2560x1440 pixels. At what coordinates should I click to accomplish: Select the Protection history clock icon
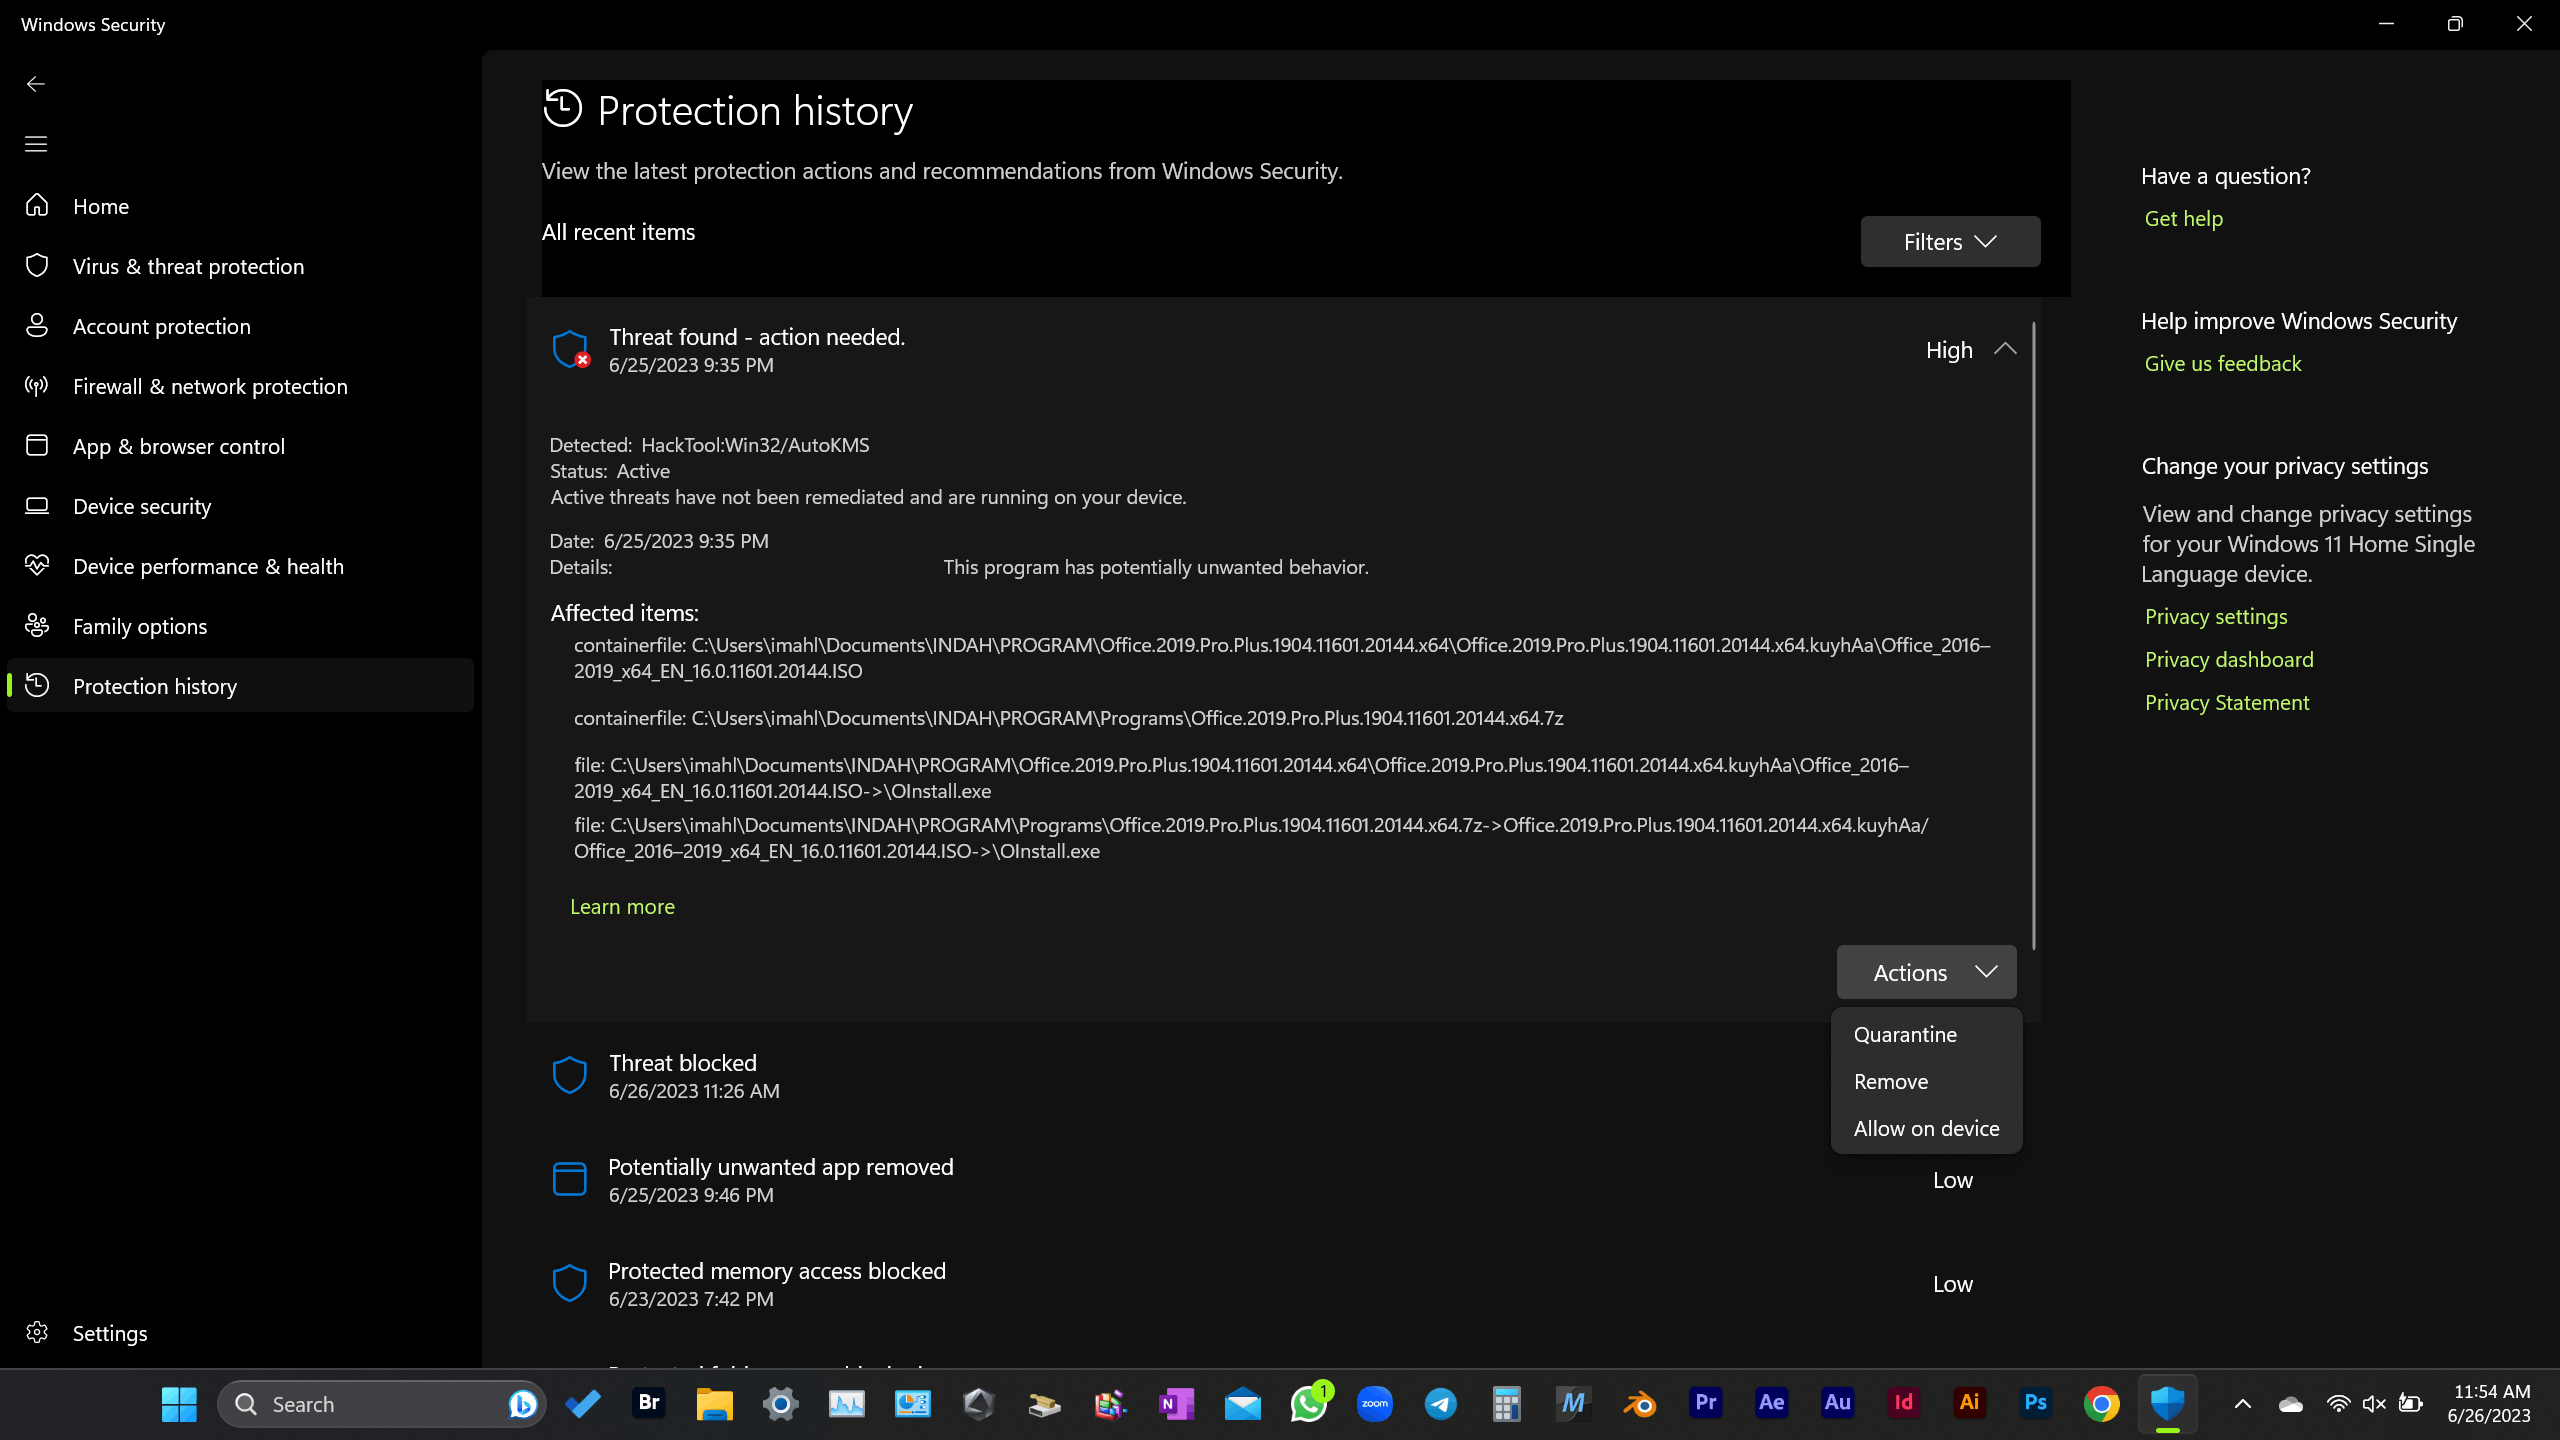(563, 109)
